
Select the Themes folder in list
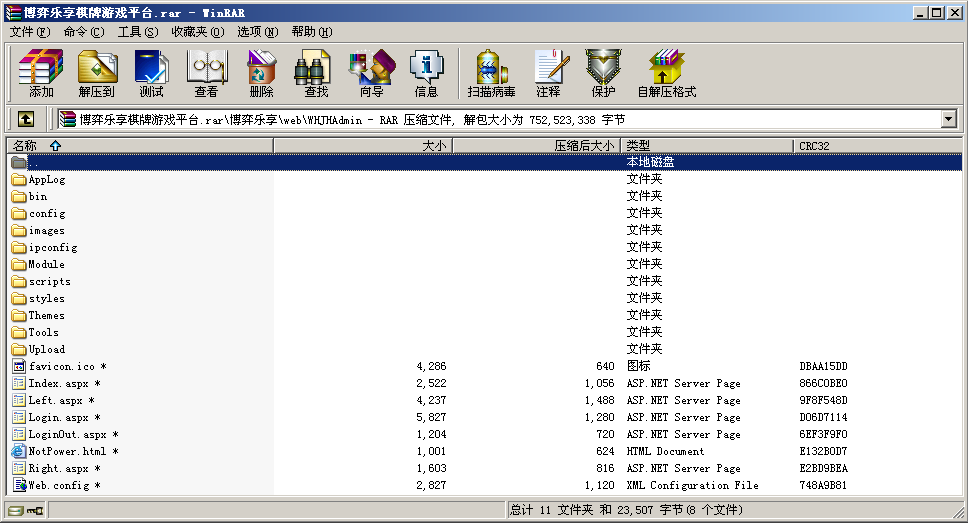(46, 315)
